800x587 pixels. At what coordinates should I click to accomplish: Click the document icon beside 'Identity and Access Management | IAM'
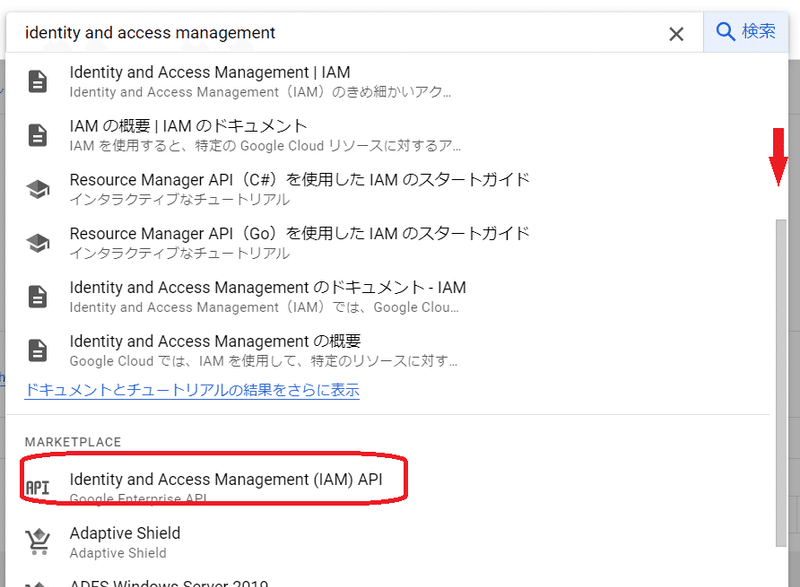pyautogui.click(x=38, y=82)
